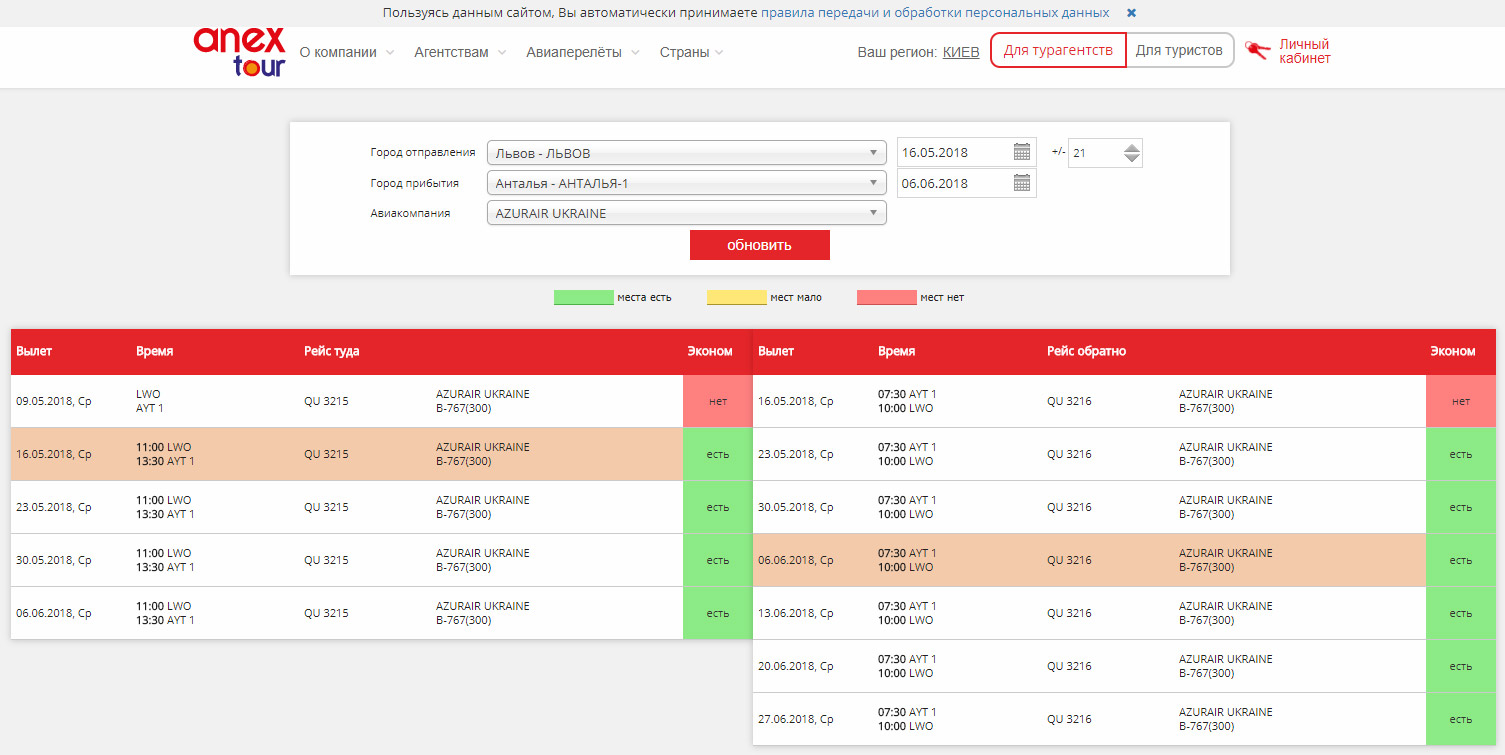Expand the Агентствам menu
This screenshot has height=755, width=1505.
click(x=460, y=52)
